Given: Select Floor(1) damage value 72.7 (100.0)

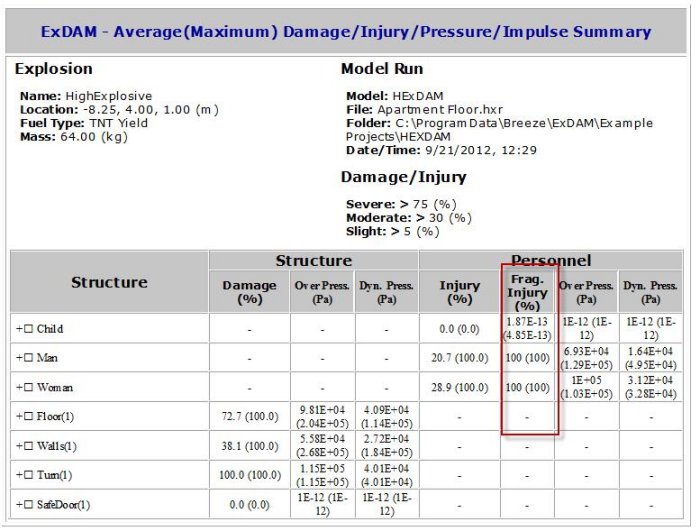Looking at the screenshot, I should pos(249,416).
